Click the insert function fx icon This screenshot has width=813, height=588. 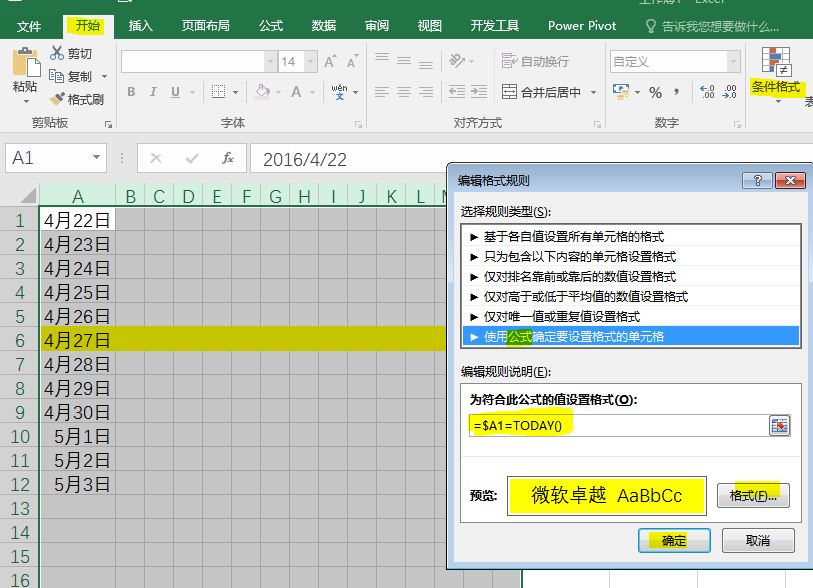228,158
